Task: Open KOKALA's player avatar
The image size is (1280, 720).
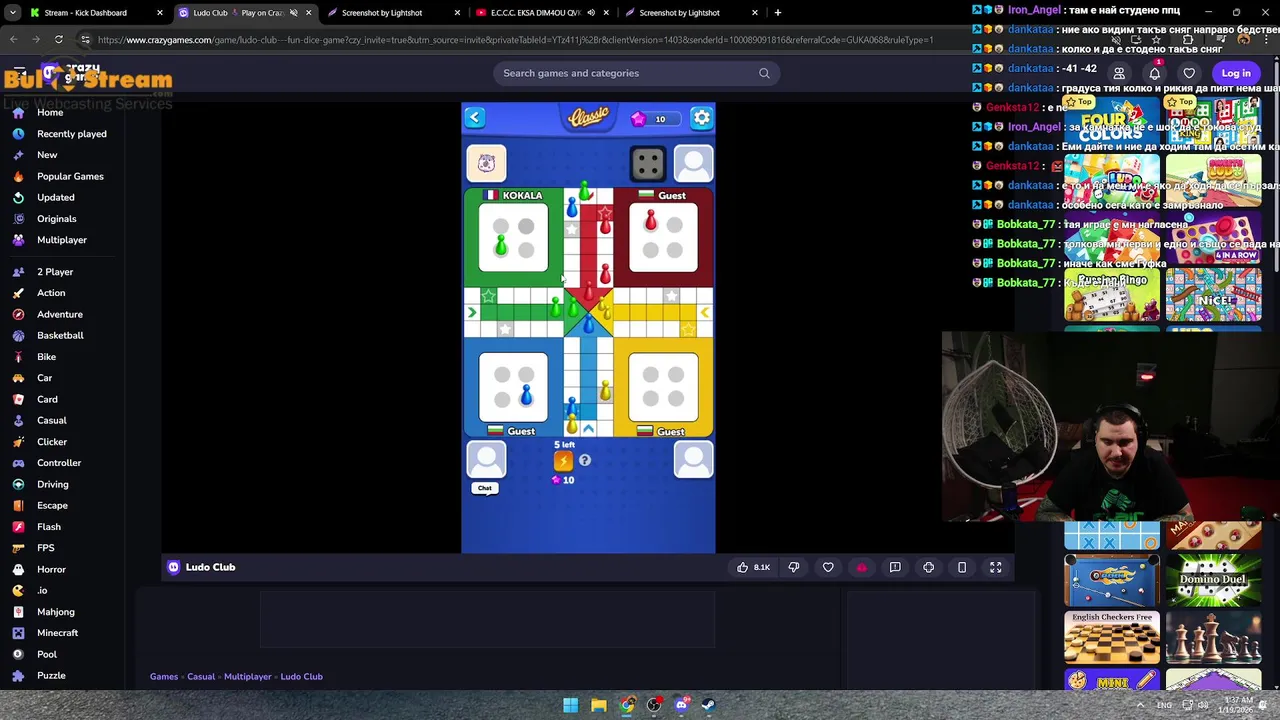Action: (486, 163)
